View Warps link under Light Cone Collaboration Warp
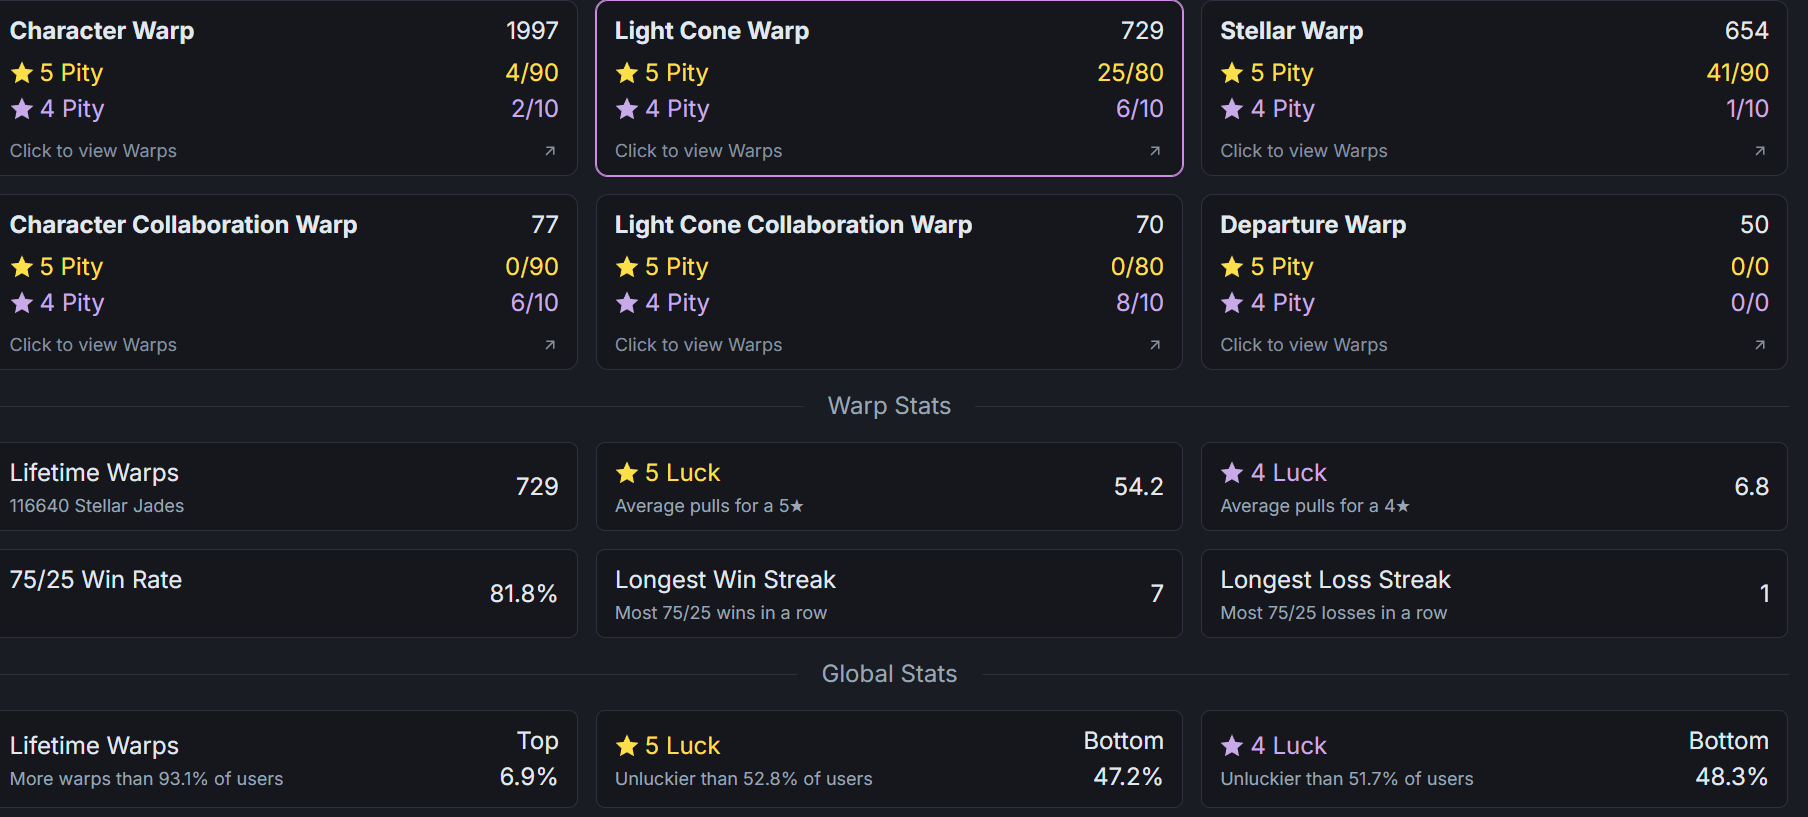Viewport: 1808px width, 817px height. point(698,345)
